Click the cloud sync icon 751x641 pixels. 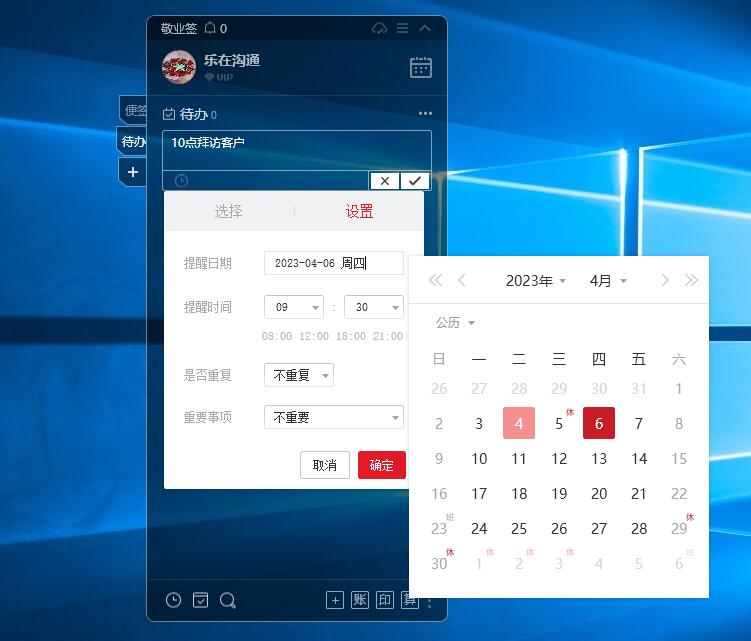(x=379, y=28)
